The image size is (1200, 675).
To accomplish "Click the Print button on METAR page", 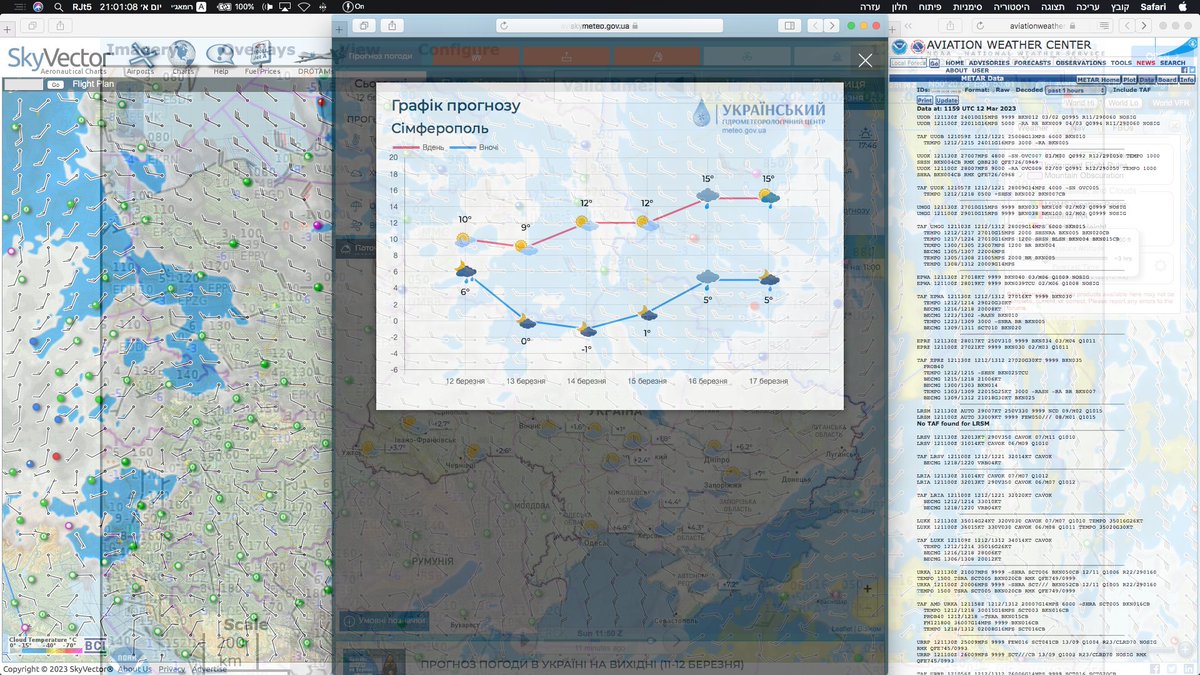I will [x=925, y=101].
